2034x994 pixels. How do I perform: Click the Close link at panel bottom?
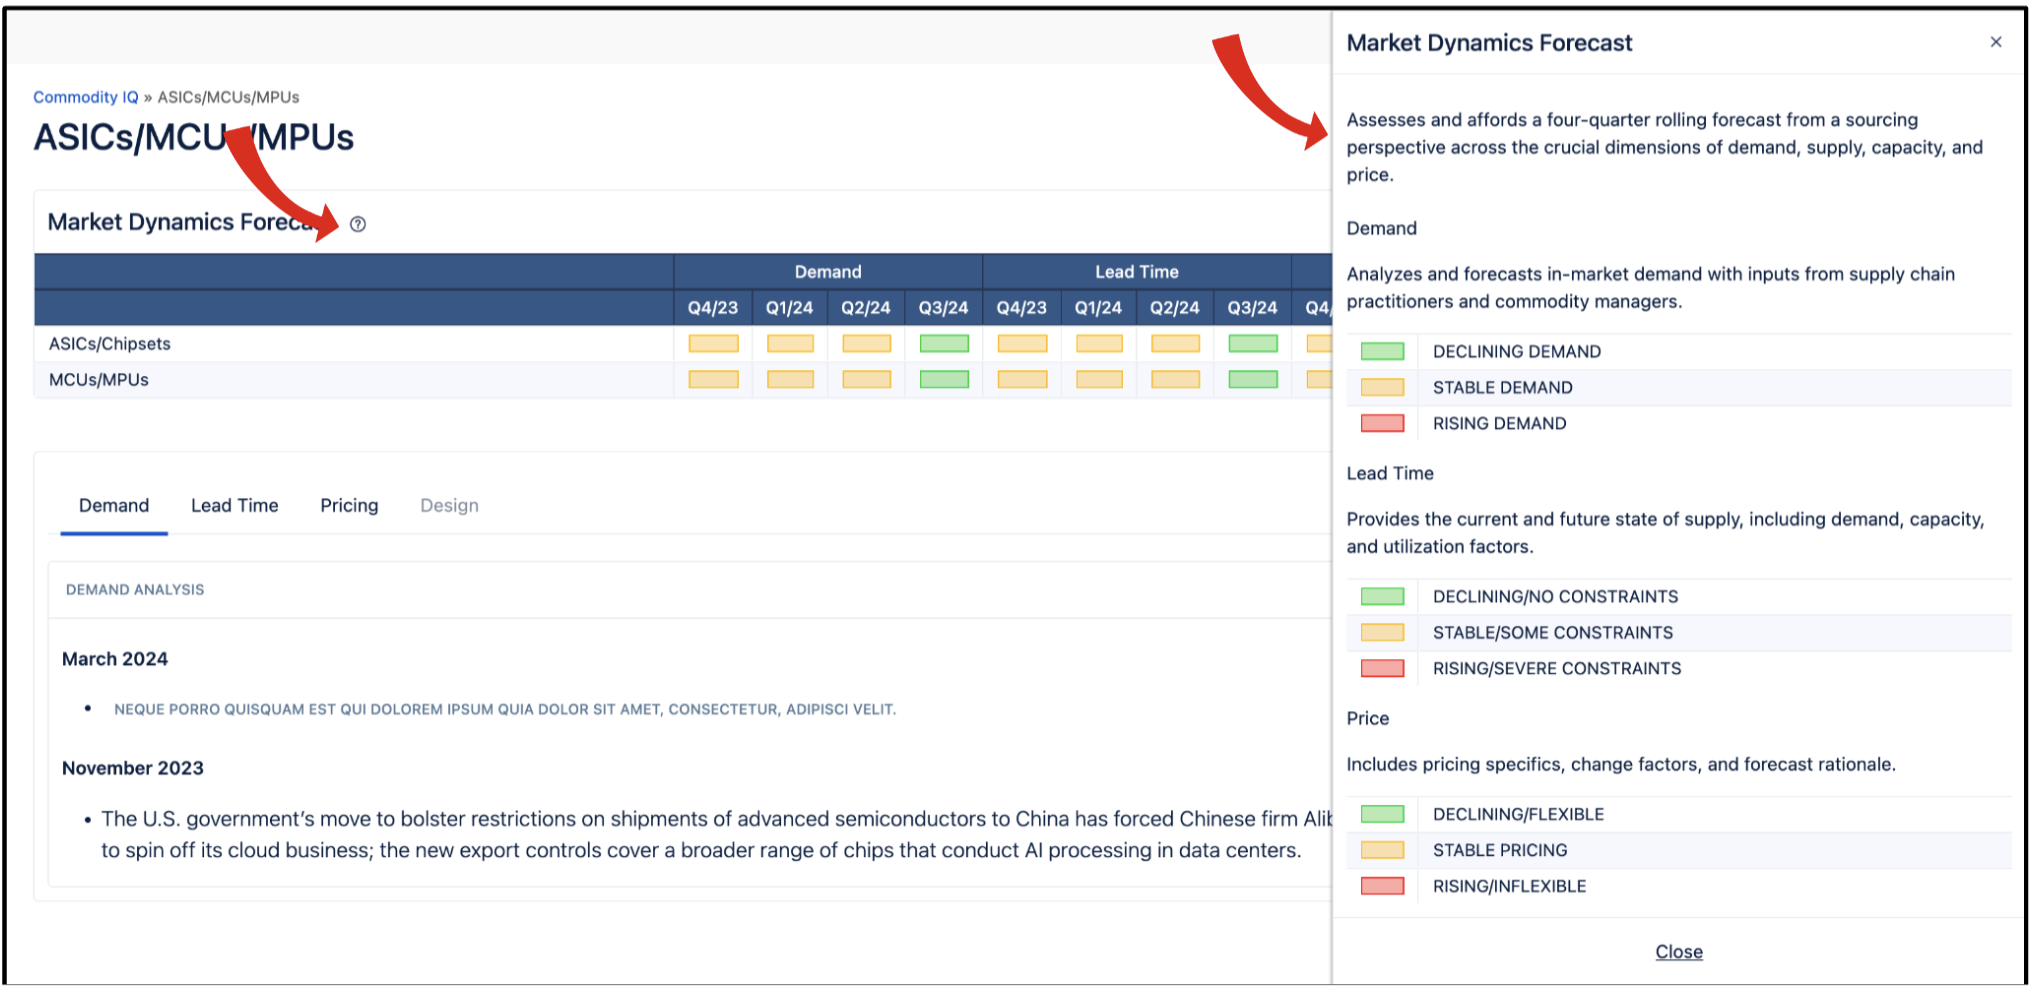pyautogui.click(x=1678, y=952)
